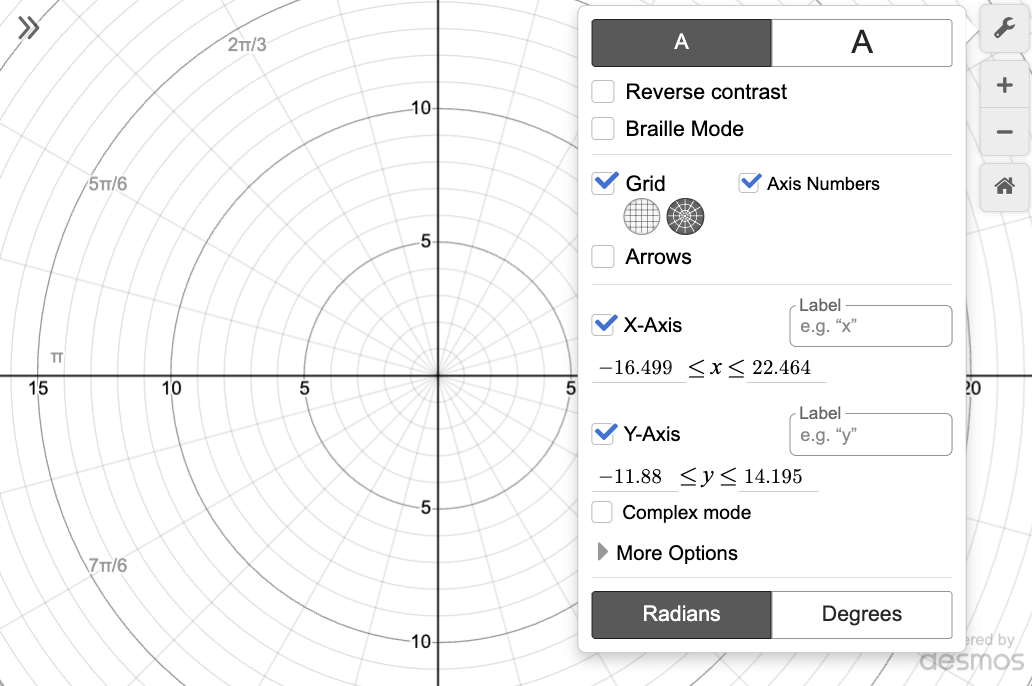Expand More Options disclosure triangle
The height and width of the screenshot is (686, 1032).
(602, 552)
